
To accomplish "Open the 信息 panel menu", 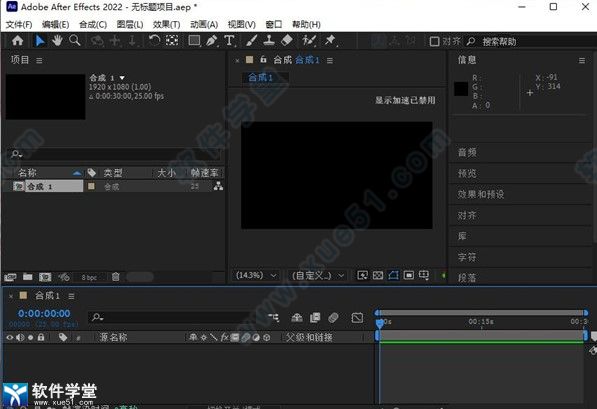I will (582, 60).
